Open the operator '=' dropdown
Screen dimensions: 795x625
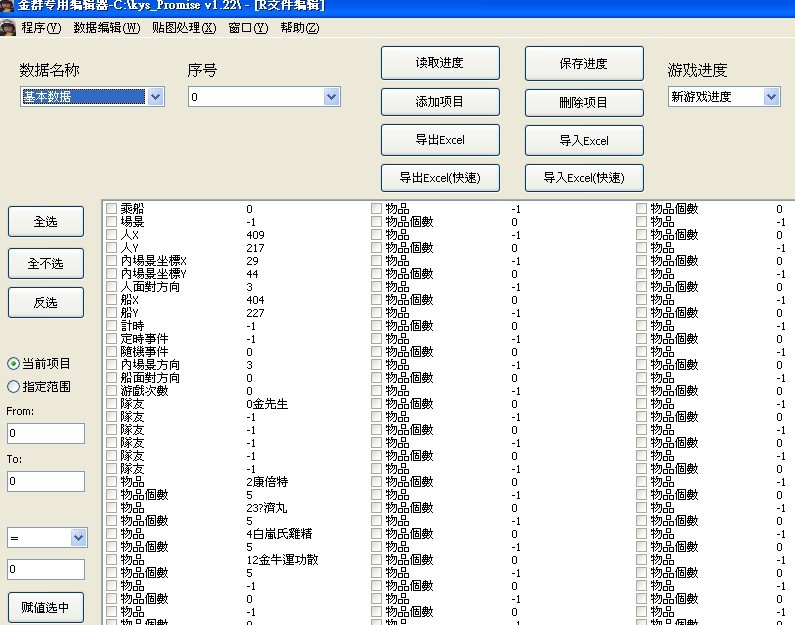(78, 537)
